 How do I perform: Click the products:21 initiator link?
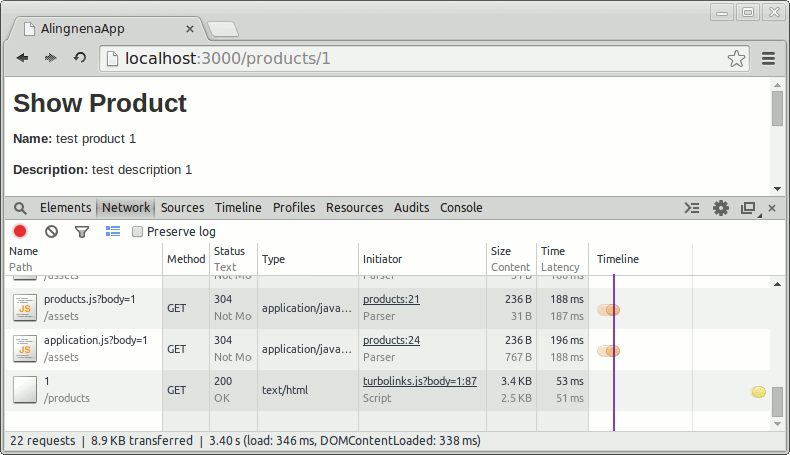click(391, 299)
